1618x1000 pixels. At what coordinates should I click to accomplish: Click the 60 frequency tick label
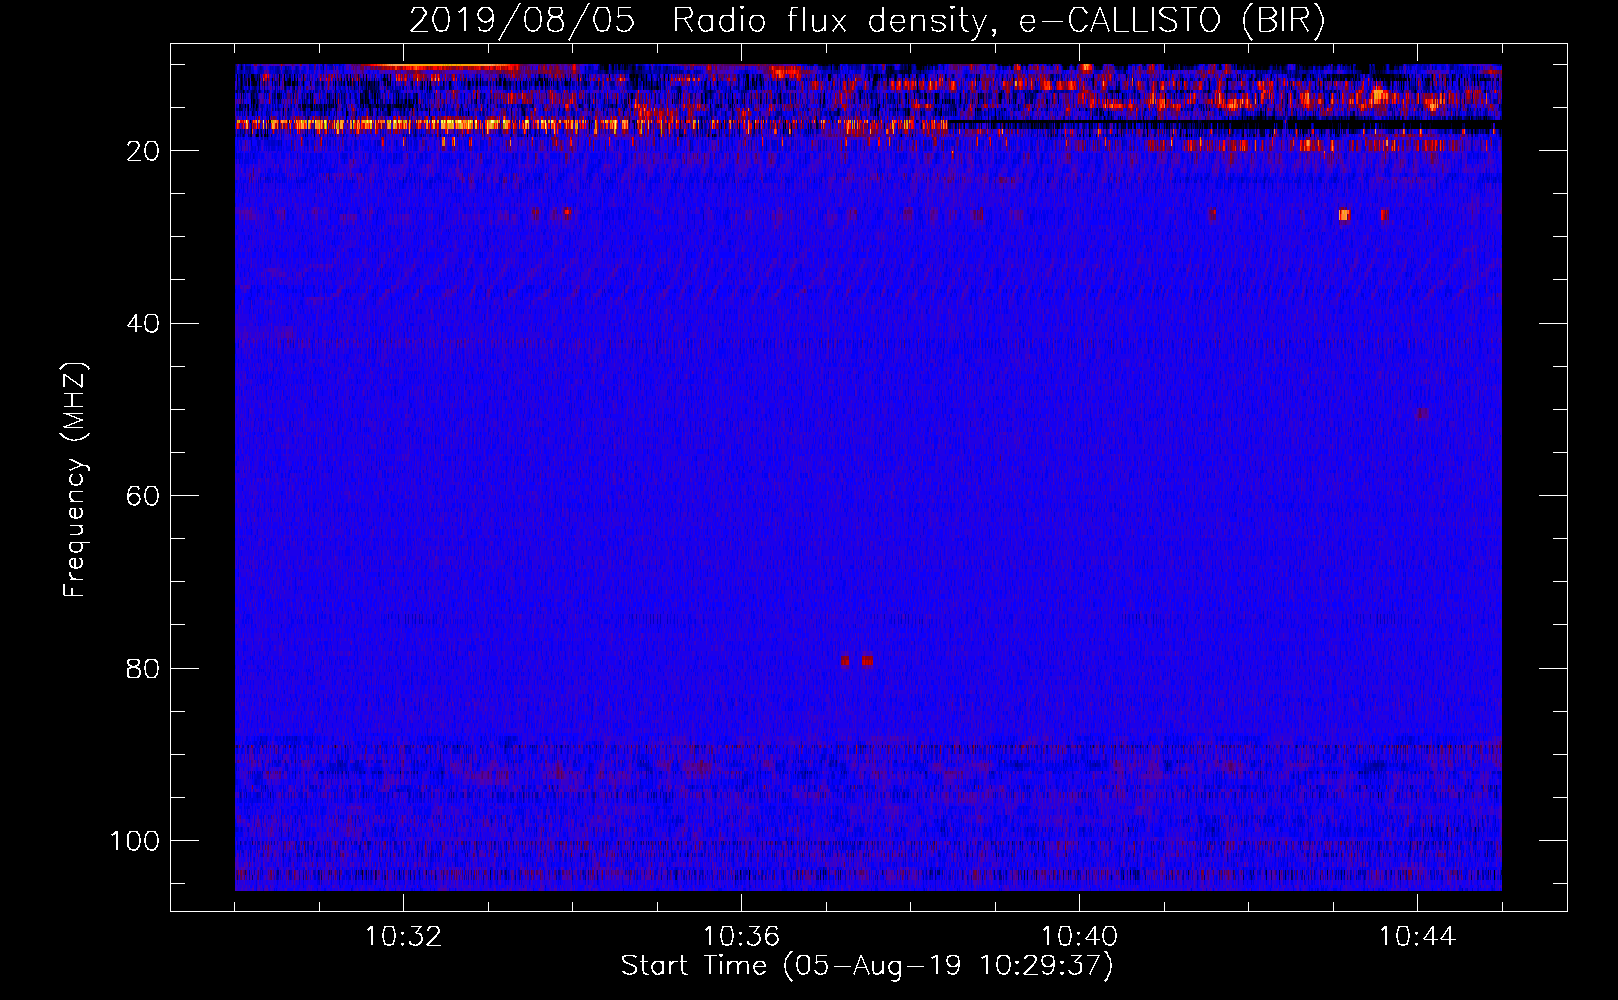click(143, 496)
